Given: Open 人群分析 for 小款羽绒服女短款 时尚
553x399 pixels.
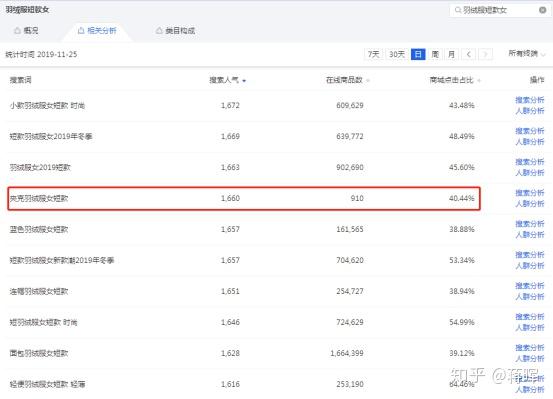Looking at the screenshot, I should coord(529,111).
